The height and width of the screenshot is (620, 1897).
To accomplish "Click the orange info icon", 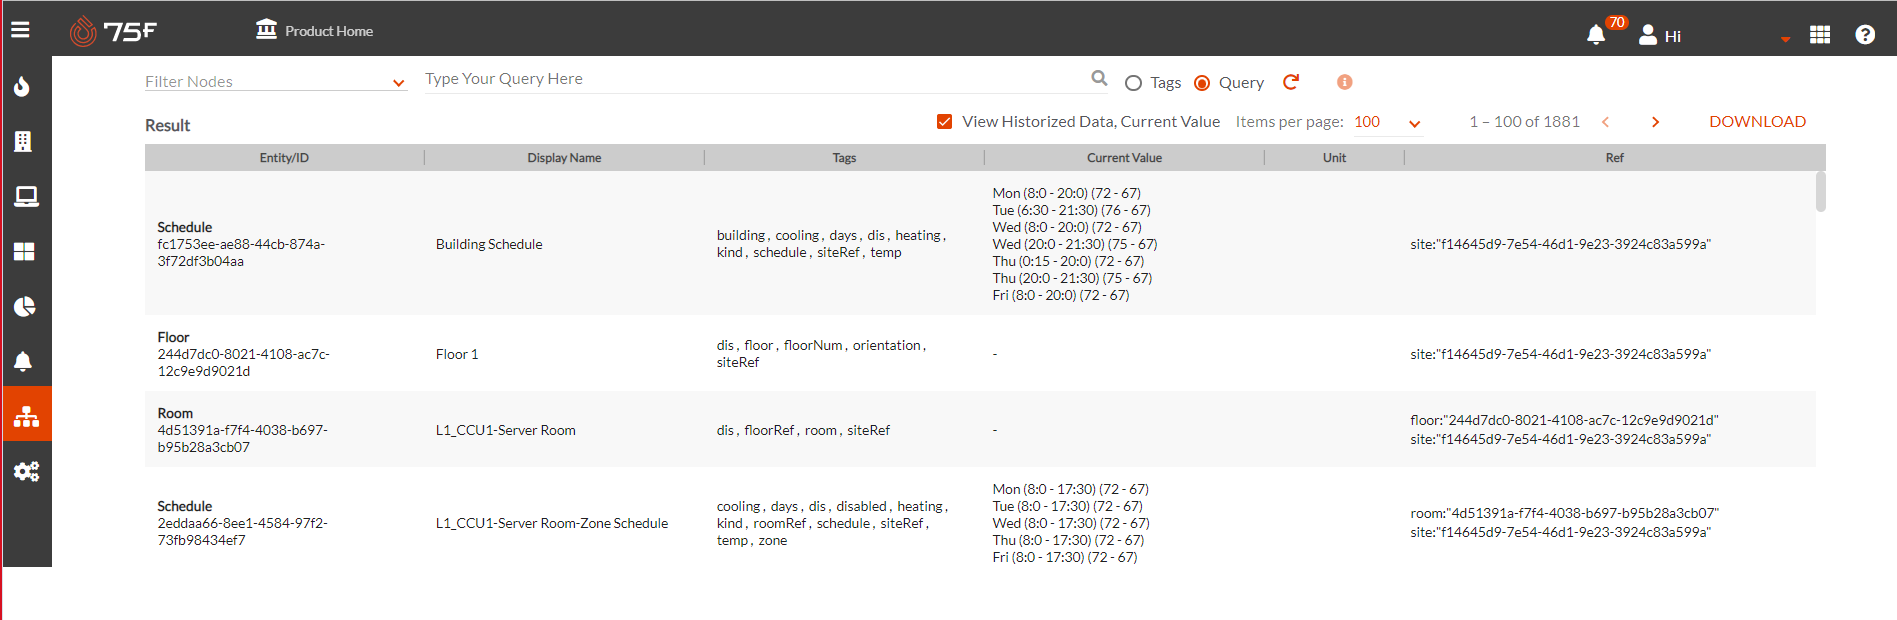I will pos(1344,82).
